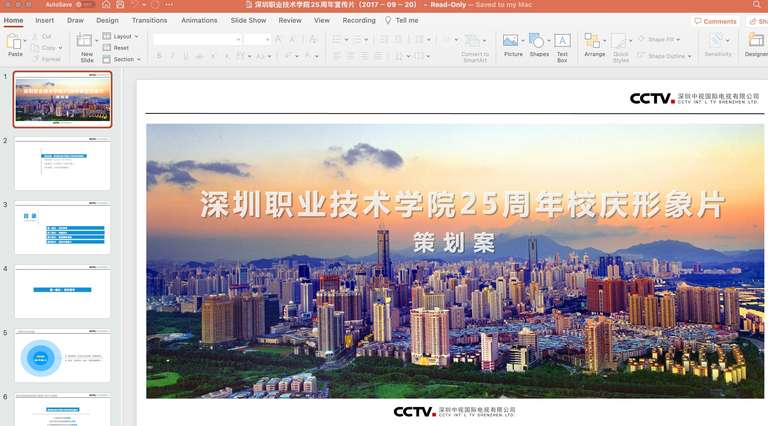This screenshot has height=426, width=768.
Task: Switch to the Animations tab
Action: [199, 20]
